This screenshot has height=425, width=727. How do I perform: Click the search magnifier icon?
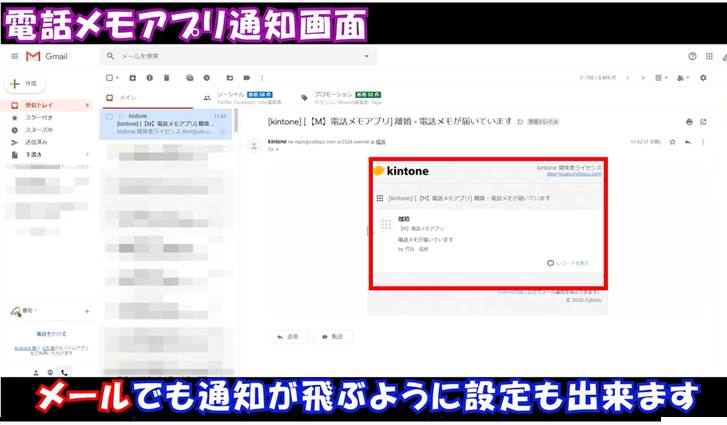(110, 56)
